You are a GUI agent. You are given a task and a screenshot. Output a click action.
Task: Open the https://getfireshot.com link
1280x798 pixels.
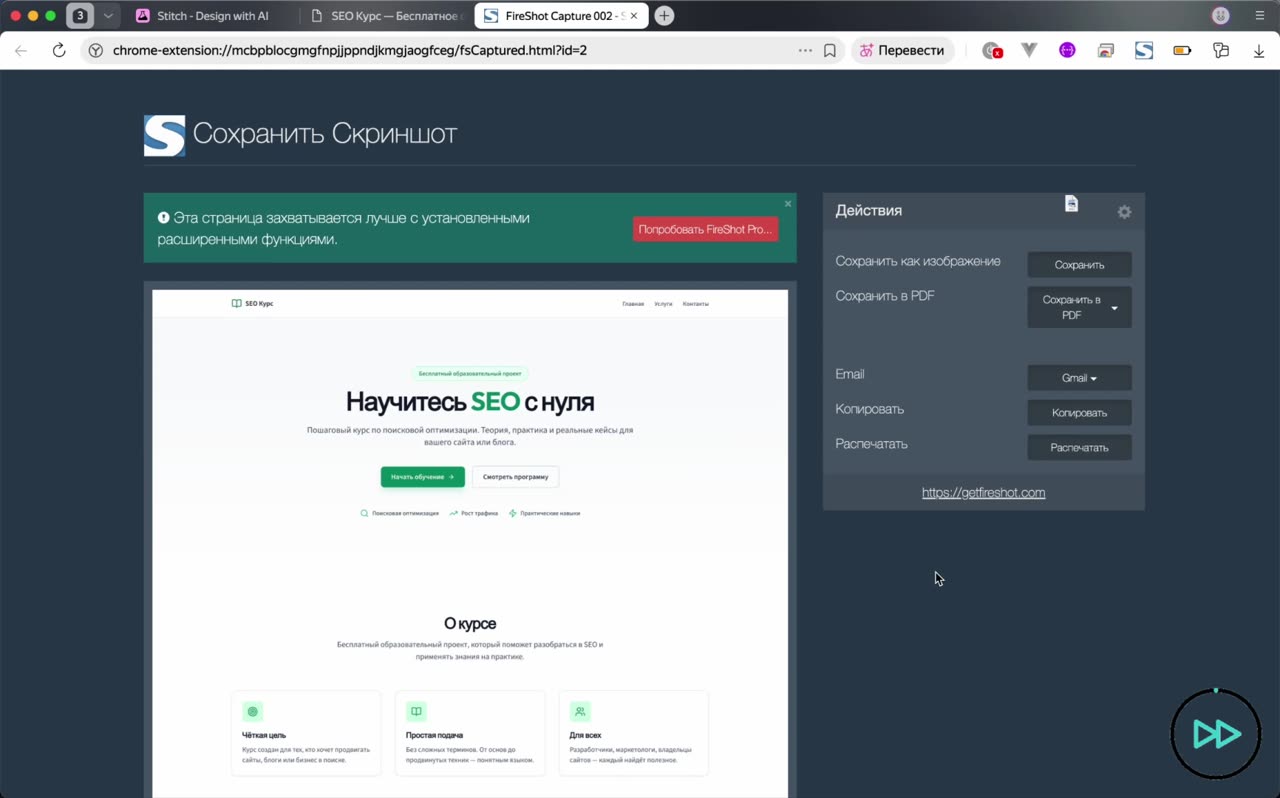pyautogui.click(x=983, y=492)
